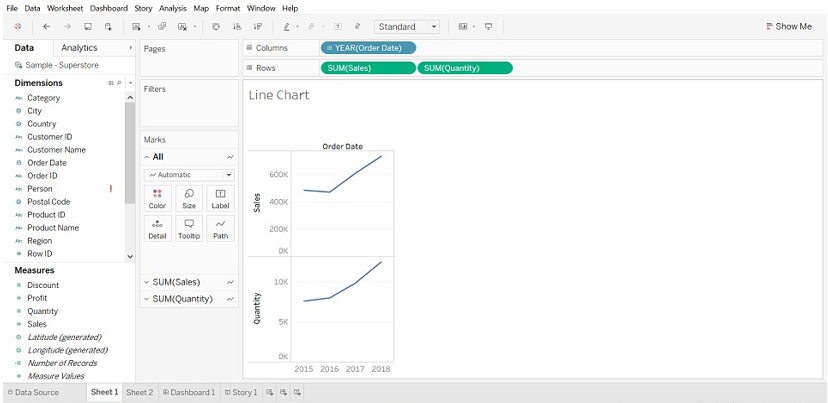Click the SUM(Sales) pill in Rows

pyautogui.click(x=368, y=68)
